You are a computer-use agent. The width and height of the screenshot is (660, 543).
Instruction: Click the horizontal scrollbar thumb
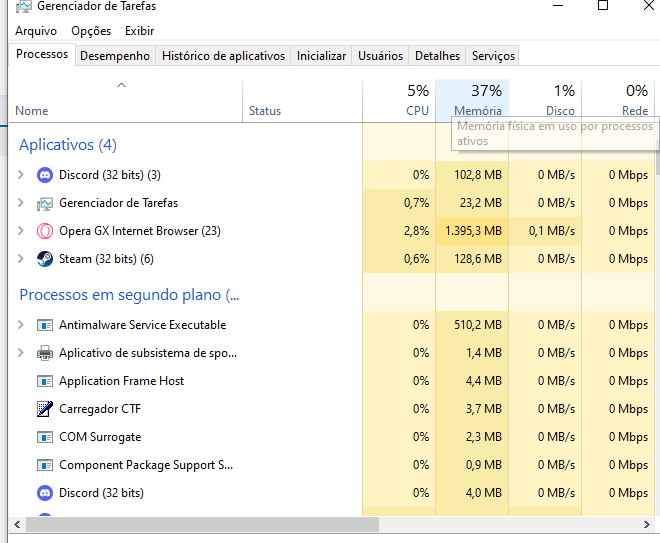(x=202, y=524)
